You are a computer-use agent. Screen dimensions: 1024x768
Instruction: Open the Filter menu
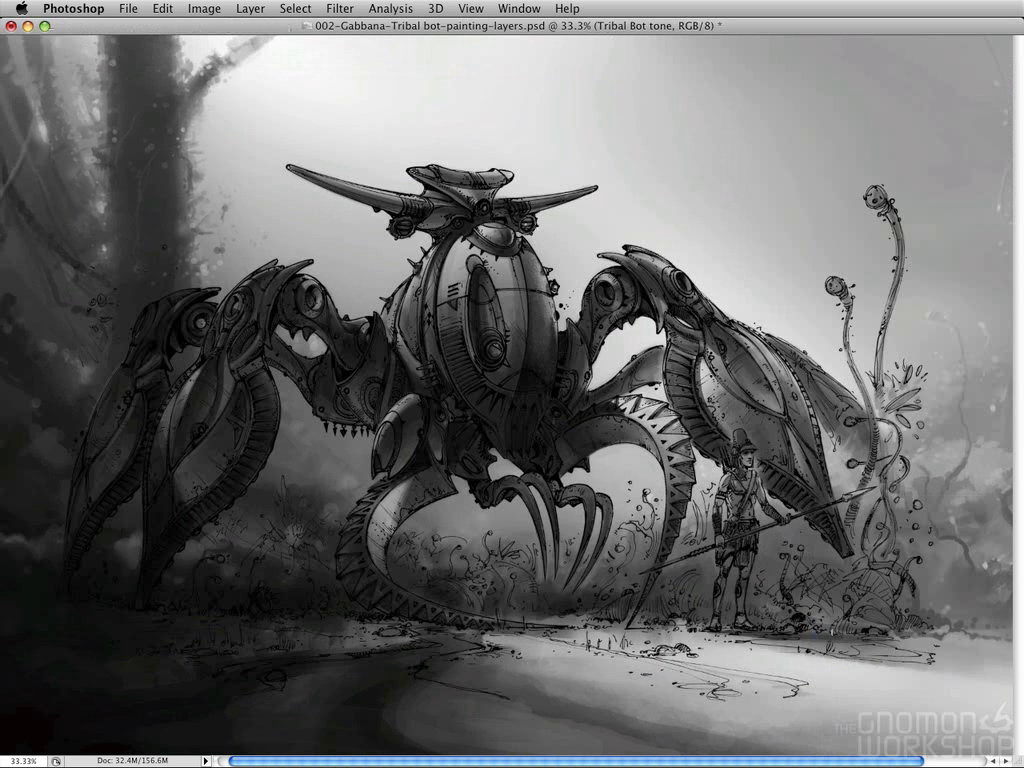(340, 8)
